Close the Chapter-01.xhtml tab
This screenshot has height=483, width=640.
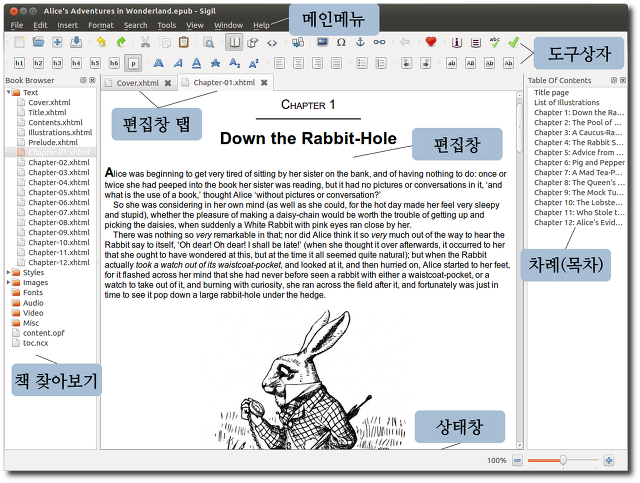[264, 82]
